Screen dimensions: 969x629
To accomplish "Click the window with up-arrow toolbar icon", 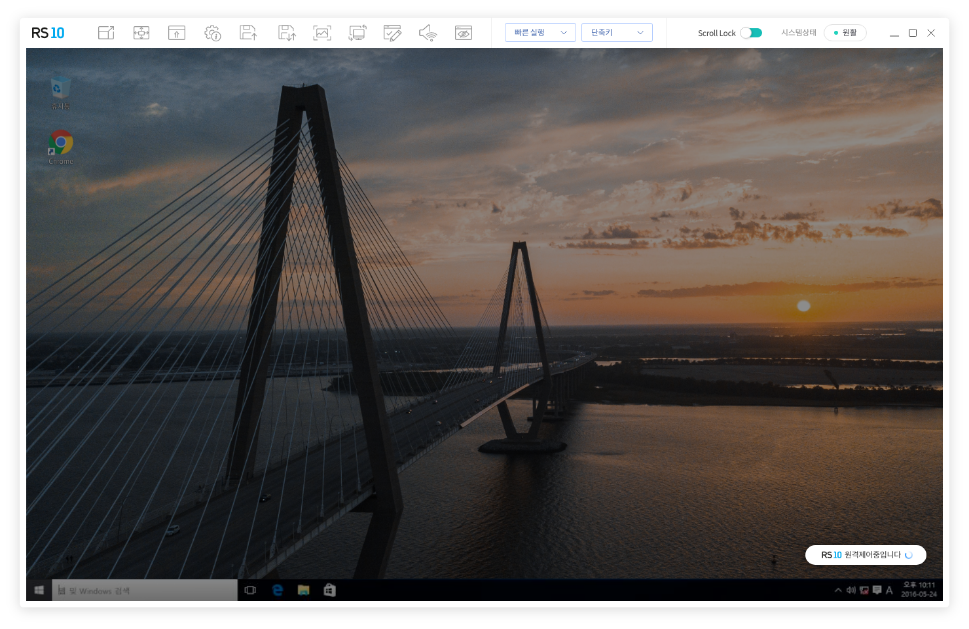I will (x=177, y=33).
